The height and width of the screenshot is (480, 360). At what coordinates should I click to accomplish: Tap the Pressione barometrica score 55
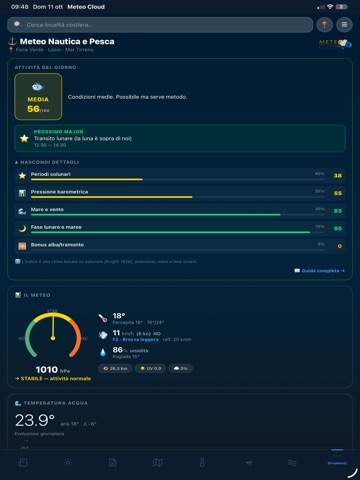(338, 193)
